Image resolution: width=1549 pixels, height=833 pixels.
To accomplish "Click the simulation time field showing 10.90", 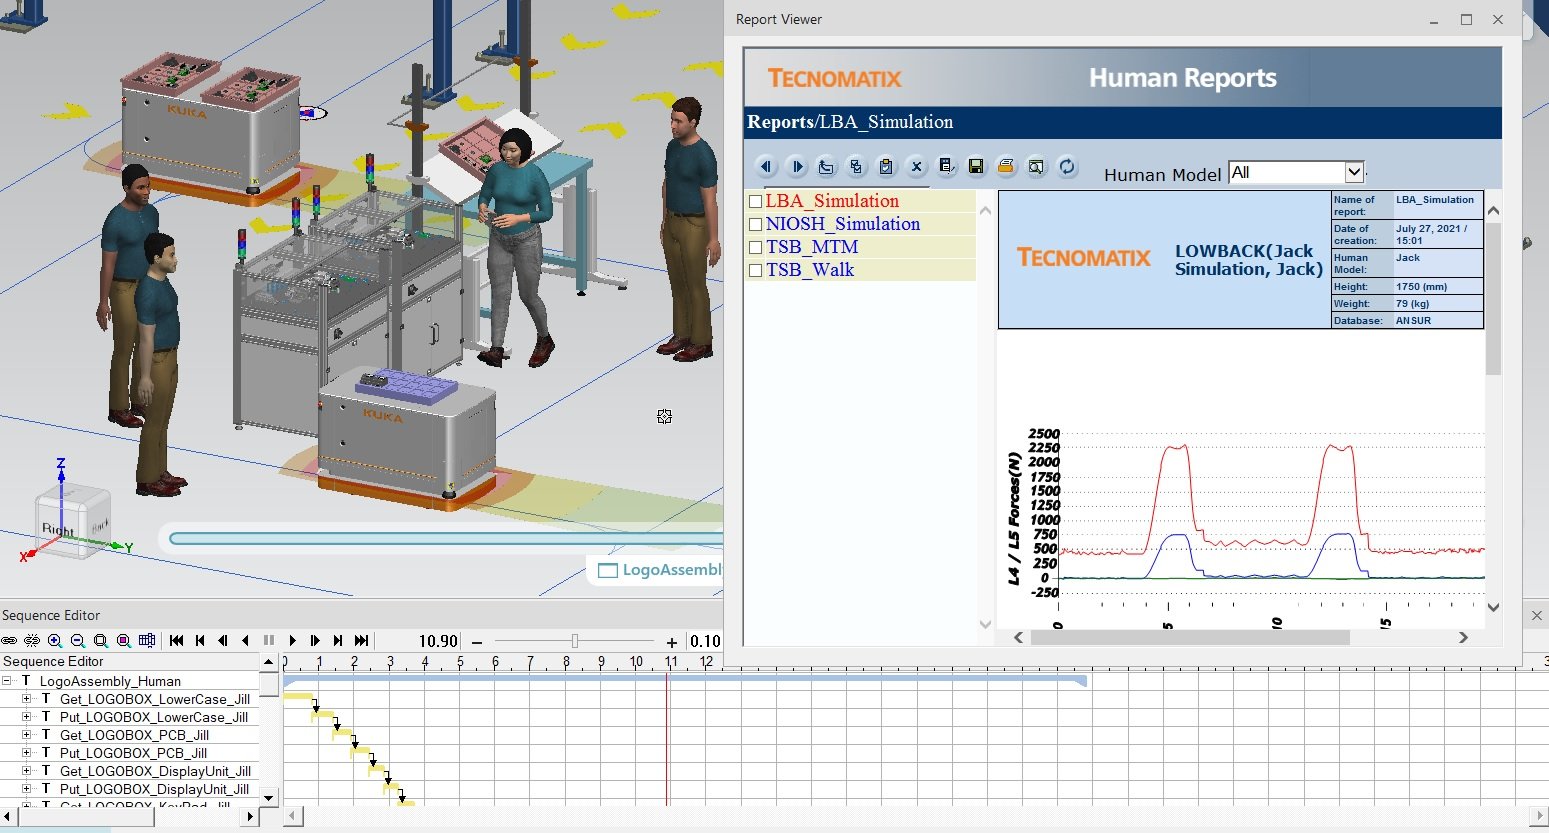I will pos(437,641).
